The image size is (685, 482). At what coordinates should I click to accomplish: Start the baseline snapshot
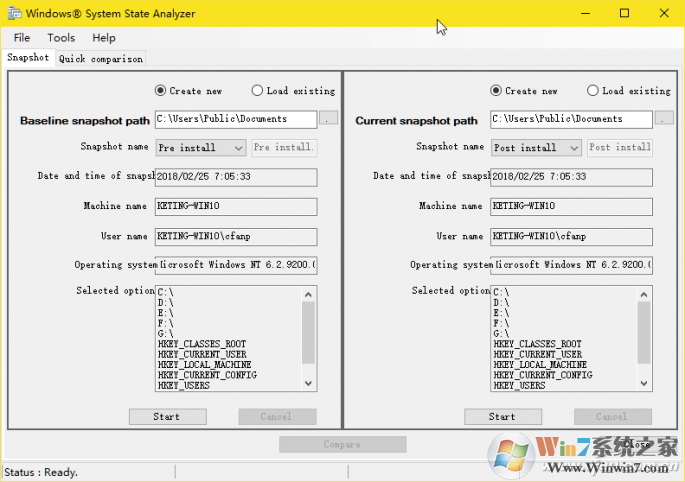click(168, 417)
